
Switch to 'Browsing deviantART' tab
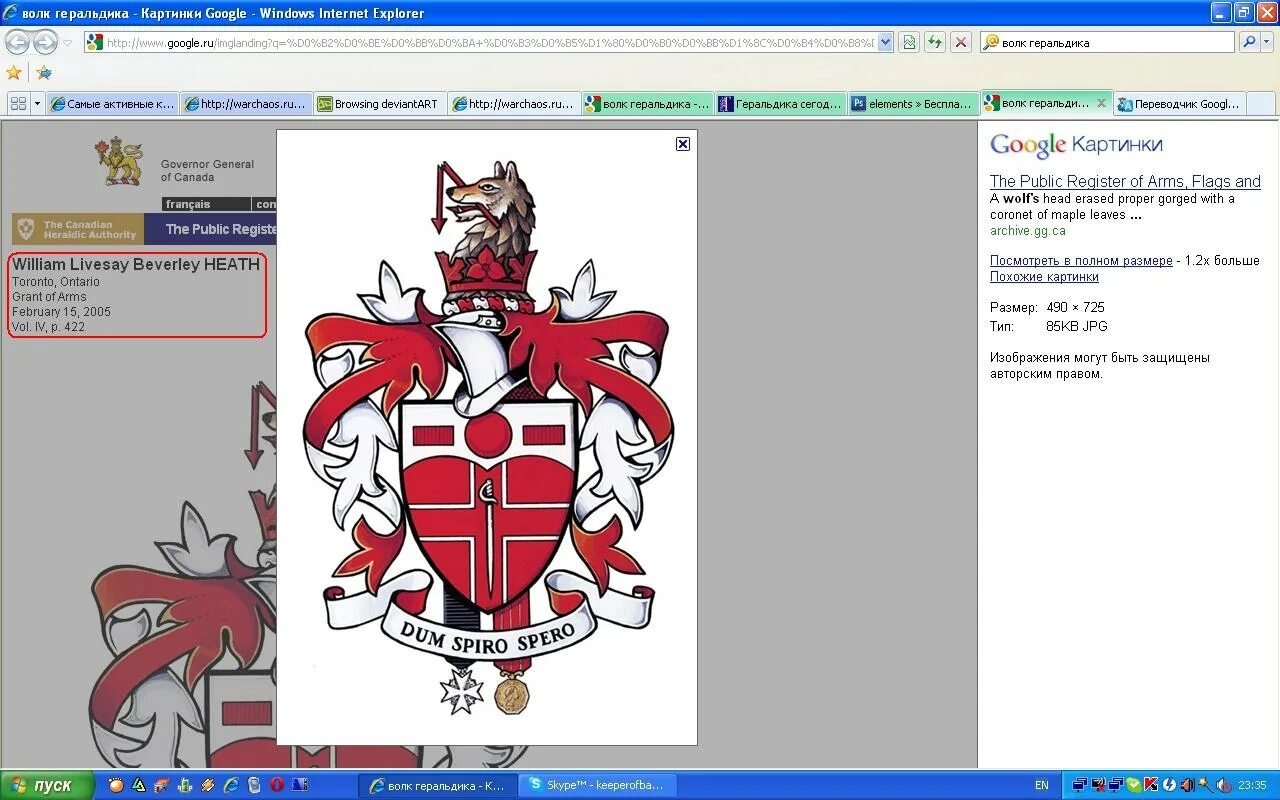click(x=380, y=104)
